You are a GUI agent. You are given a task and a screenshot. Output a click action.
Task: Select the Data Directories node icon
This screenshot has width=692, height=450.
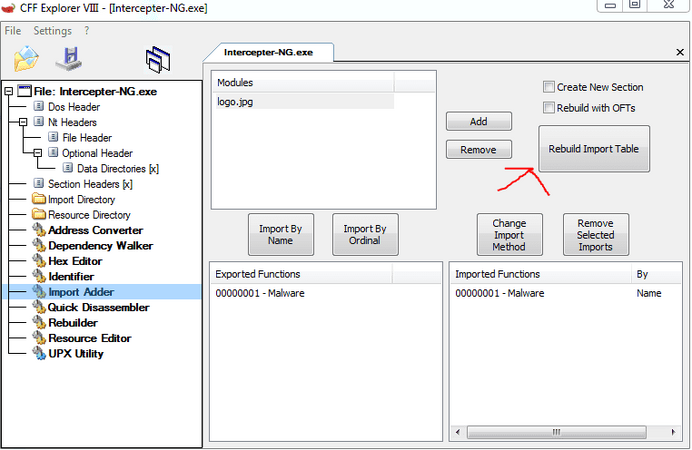[x=68, y=168]
